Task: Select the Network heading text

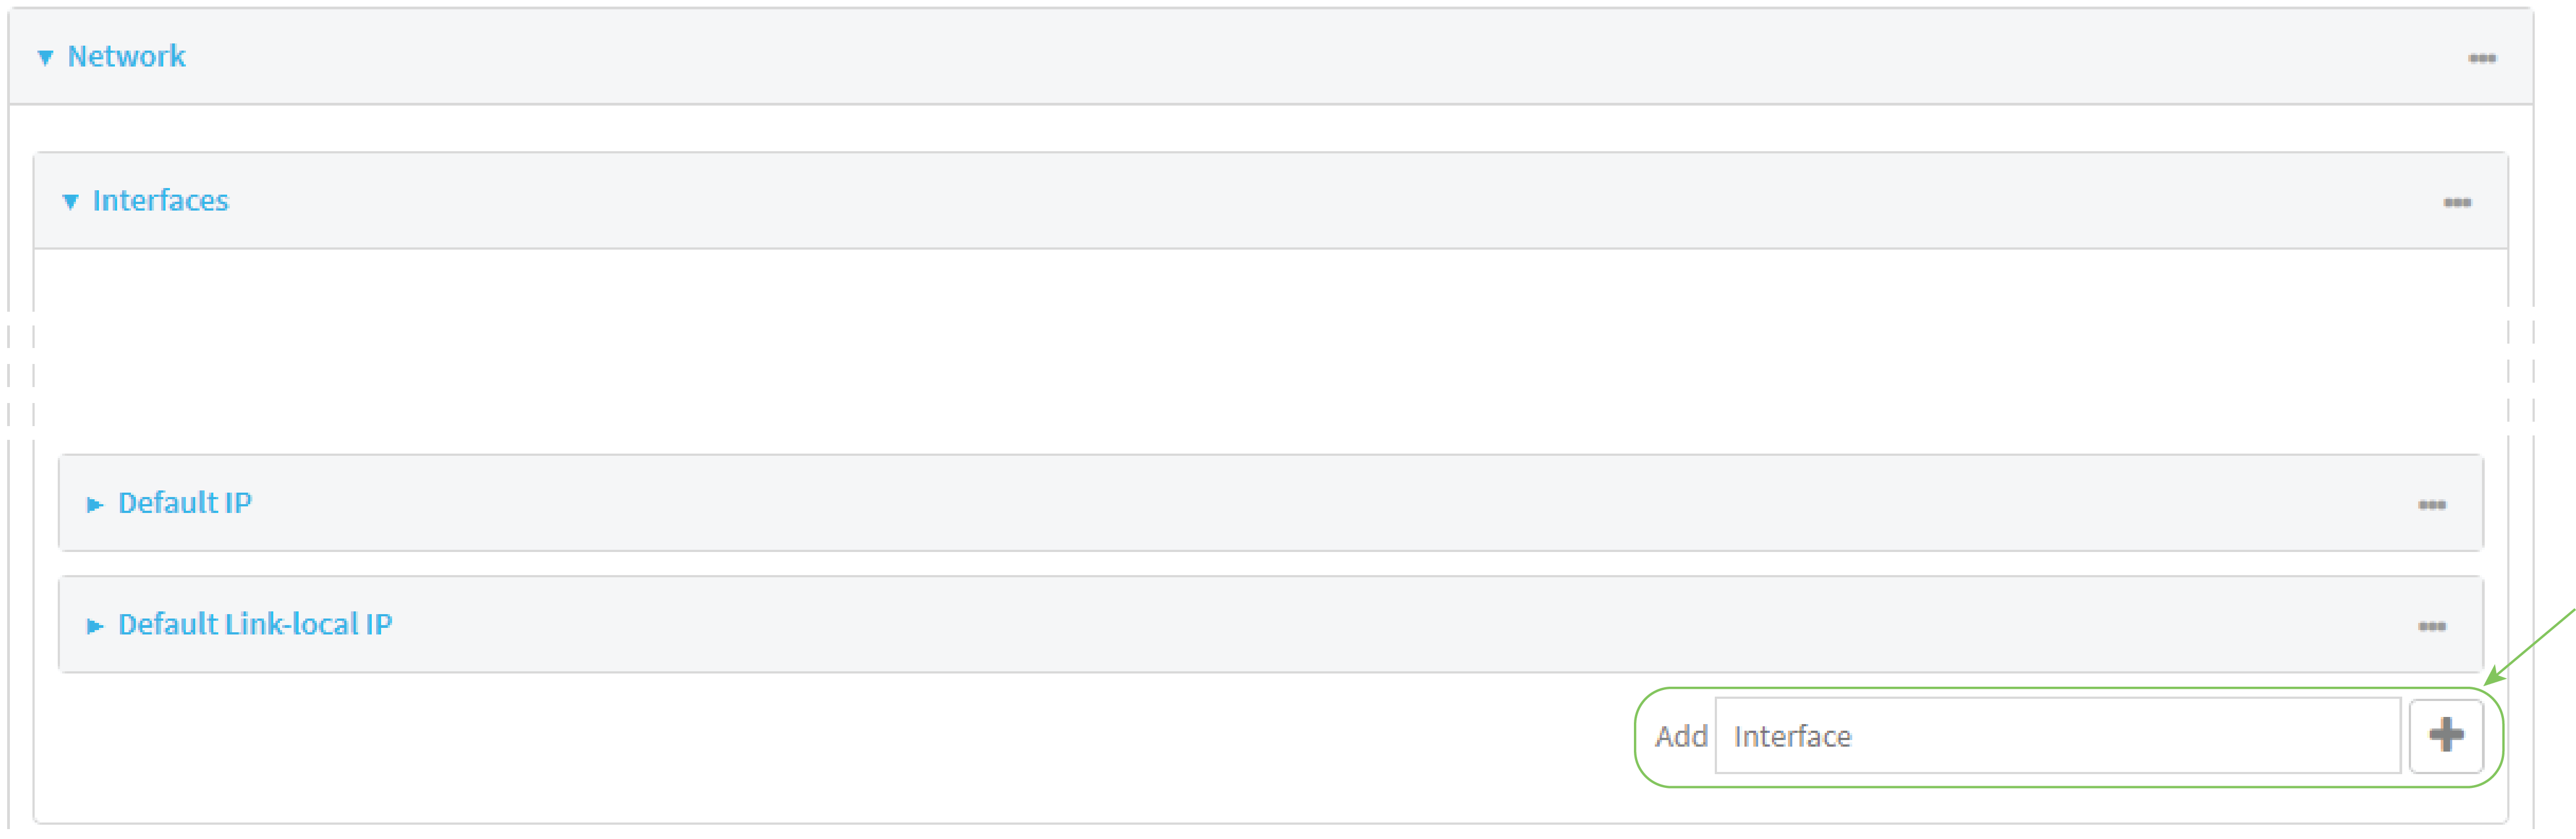Action: point(126,57)
